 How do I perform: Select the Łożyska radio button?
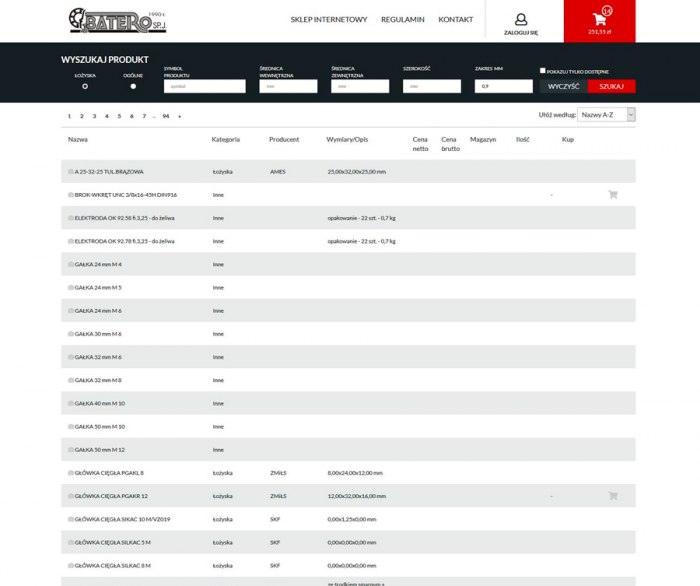point(85,86)
